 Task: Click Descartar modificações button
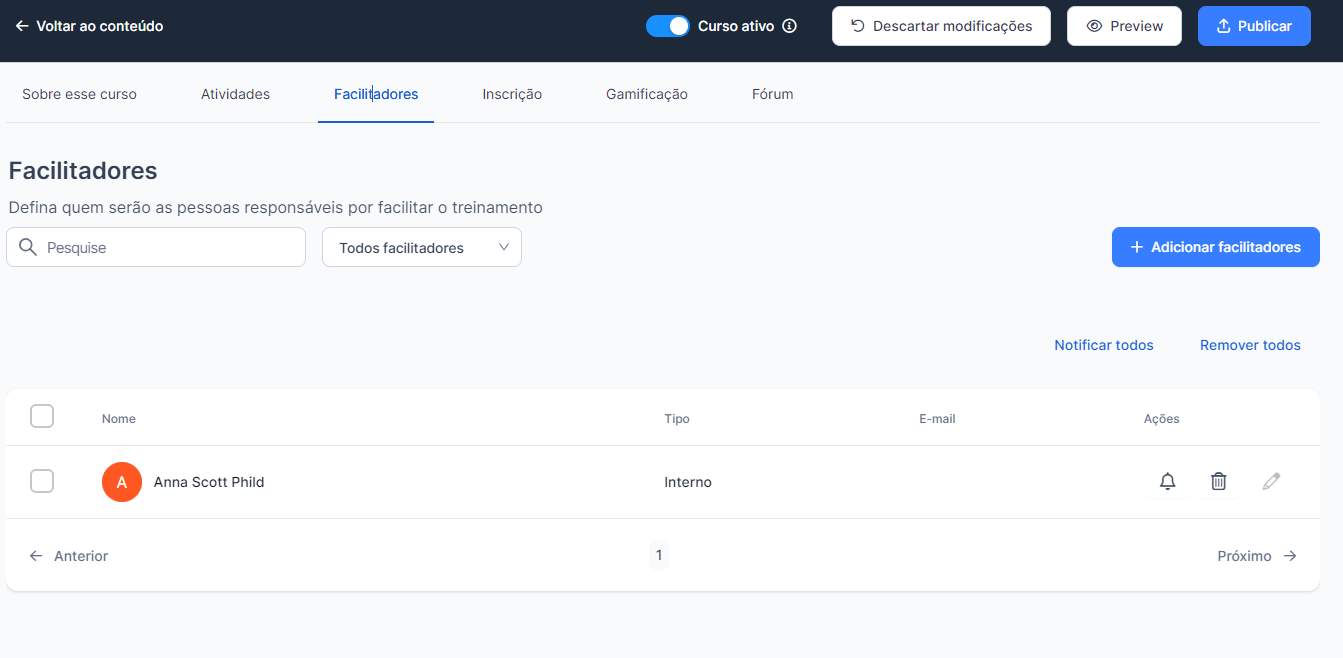pyautogui.click(x=940, y=26)
